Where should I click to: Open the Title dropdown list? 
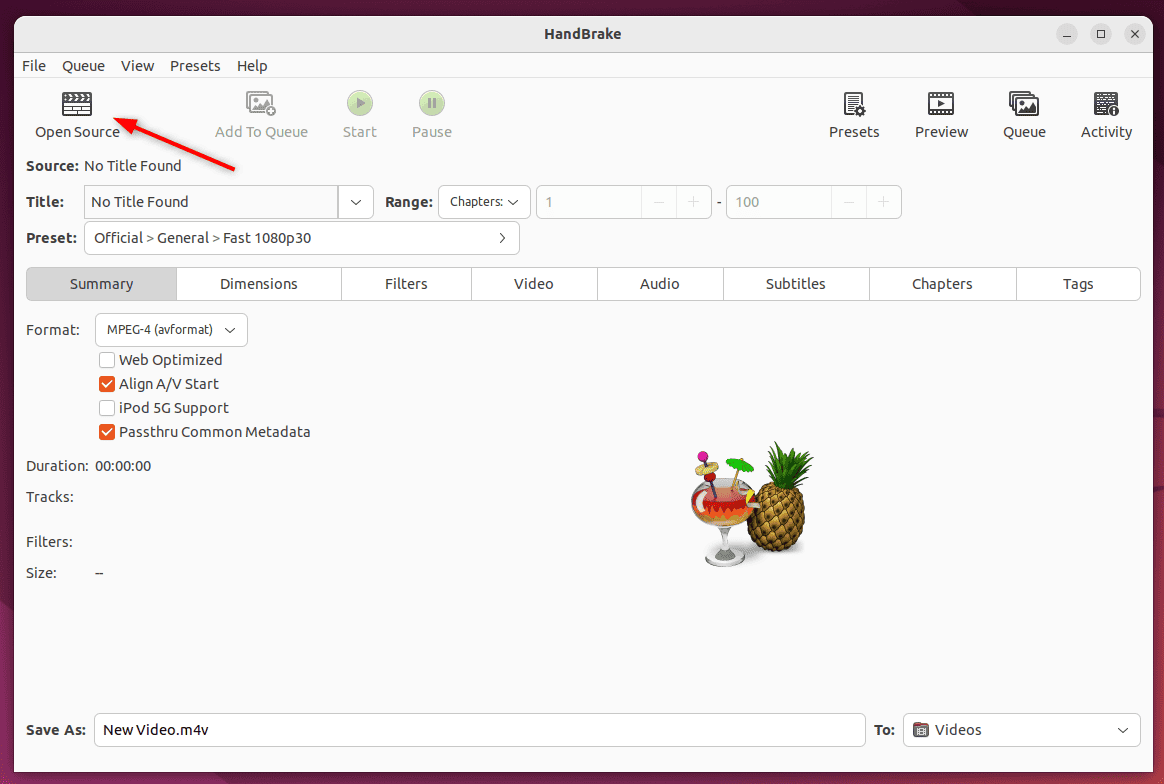pyautogui.click(x=355, y=201)
